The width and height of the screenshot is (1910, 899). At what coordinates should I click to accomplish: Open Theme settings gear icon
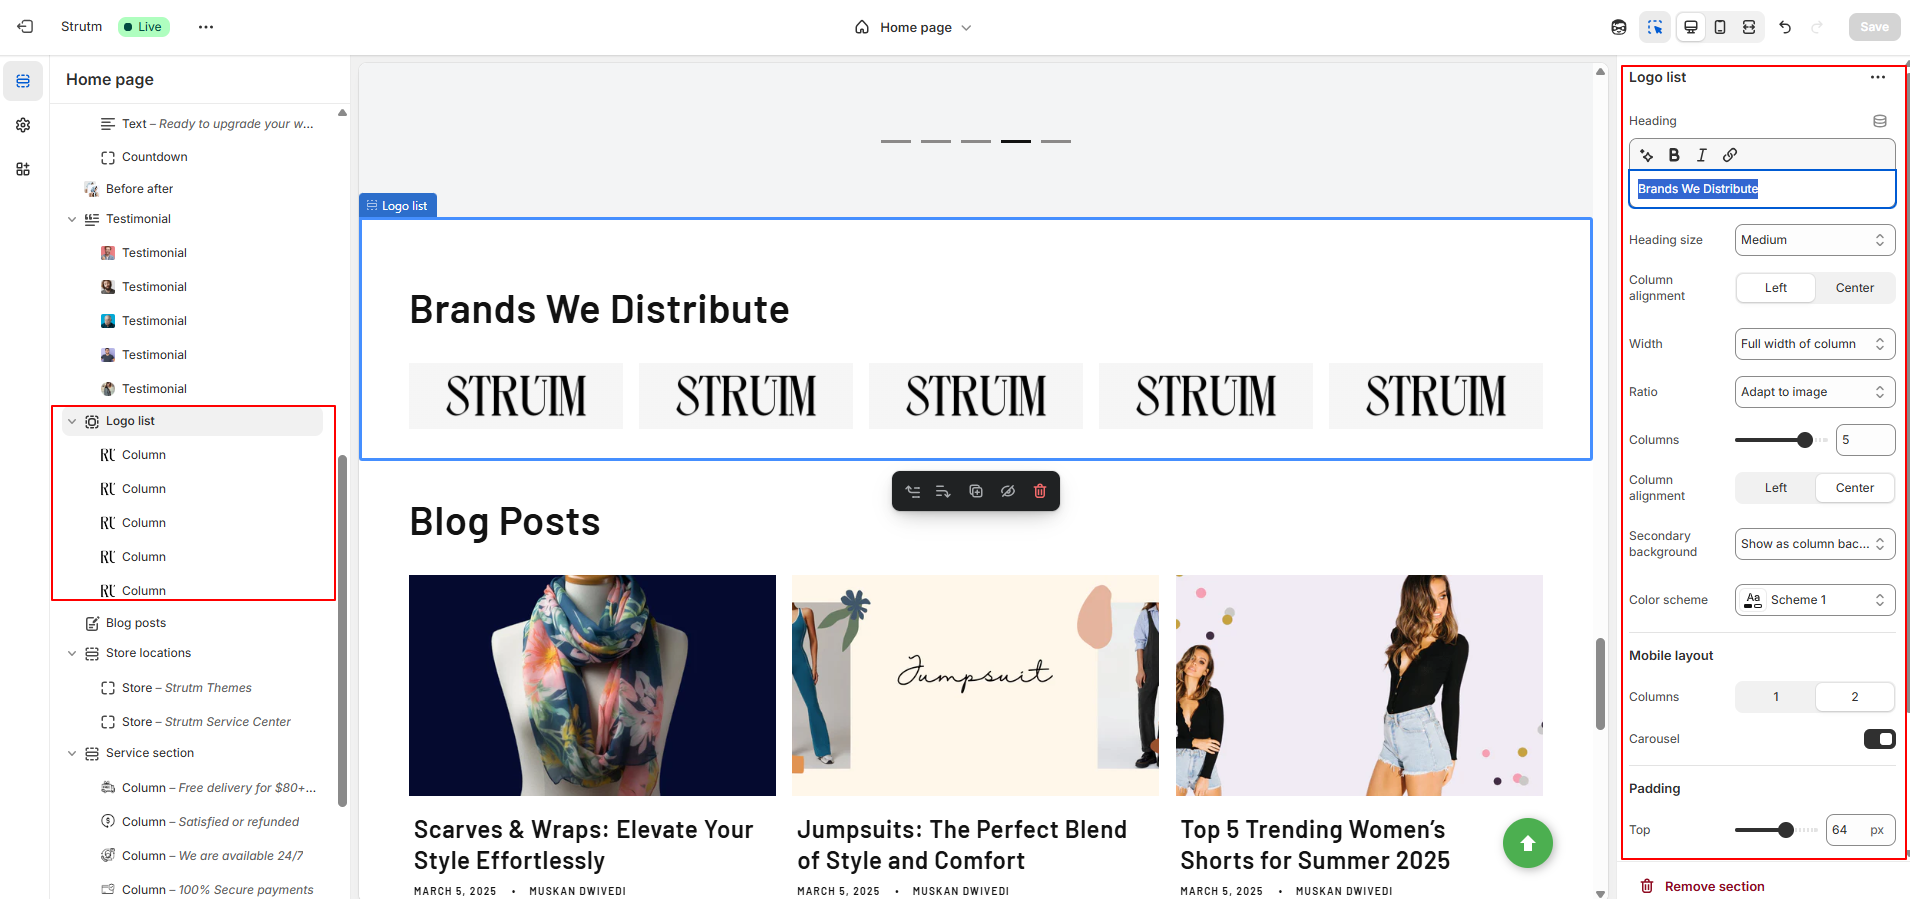[x=23, y=125]
